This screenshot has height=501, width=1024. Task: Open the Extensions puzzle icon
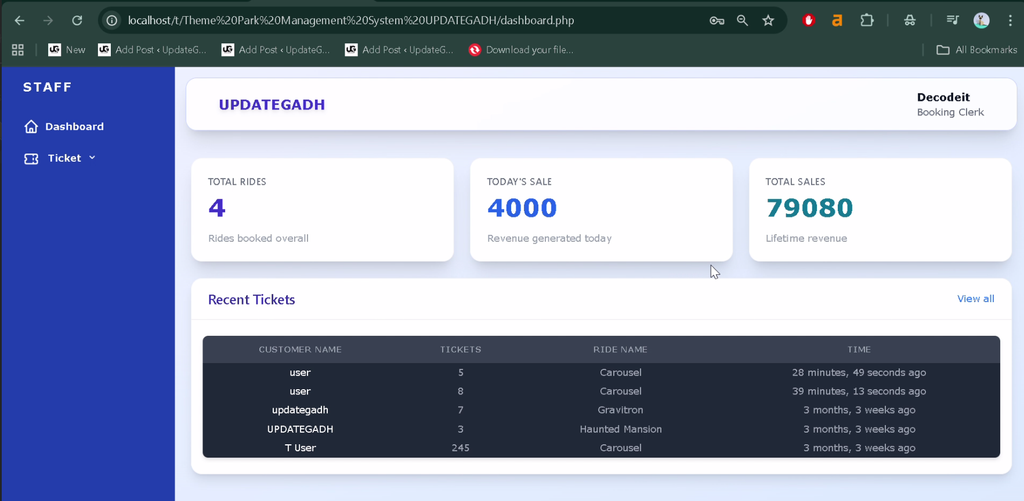(867, 21)
